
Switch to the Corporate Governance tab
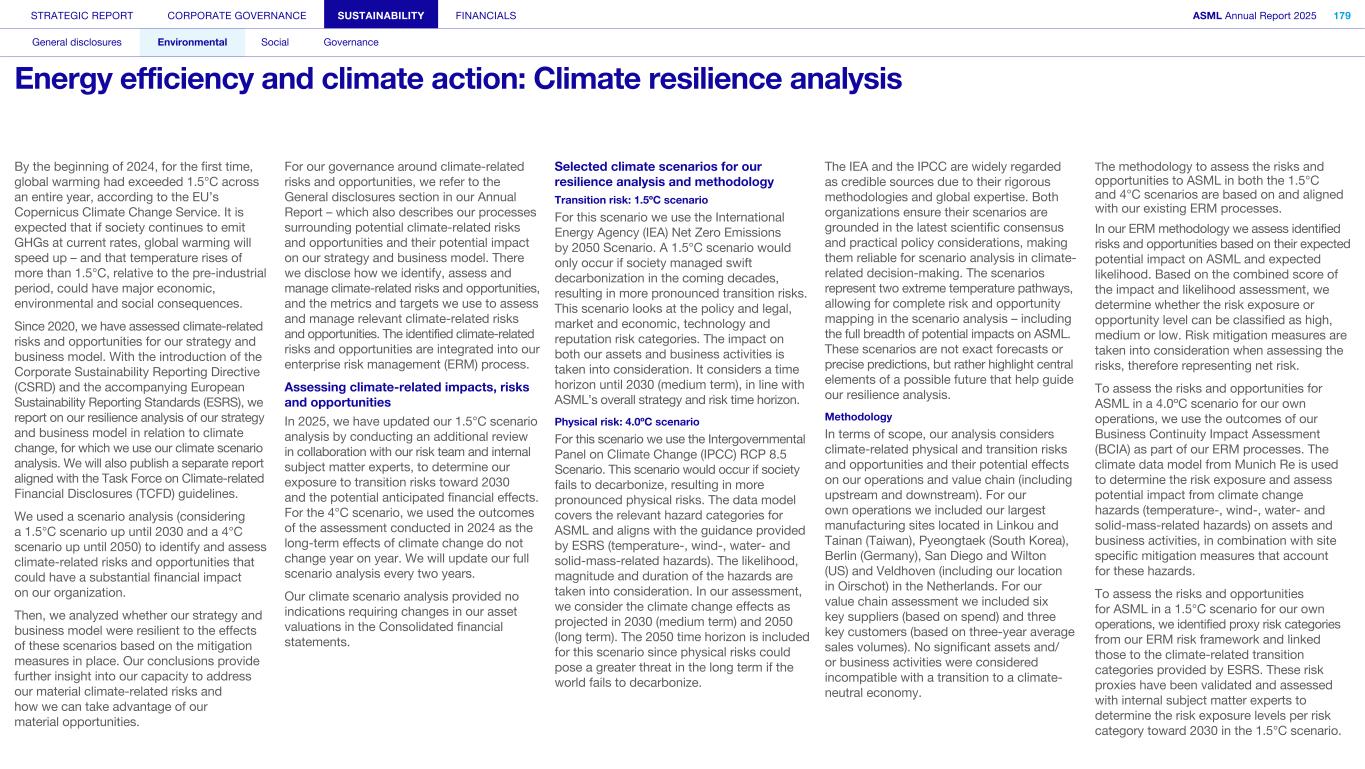[x=237, y=15]
